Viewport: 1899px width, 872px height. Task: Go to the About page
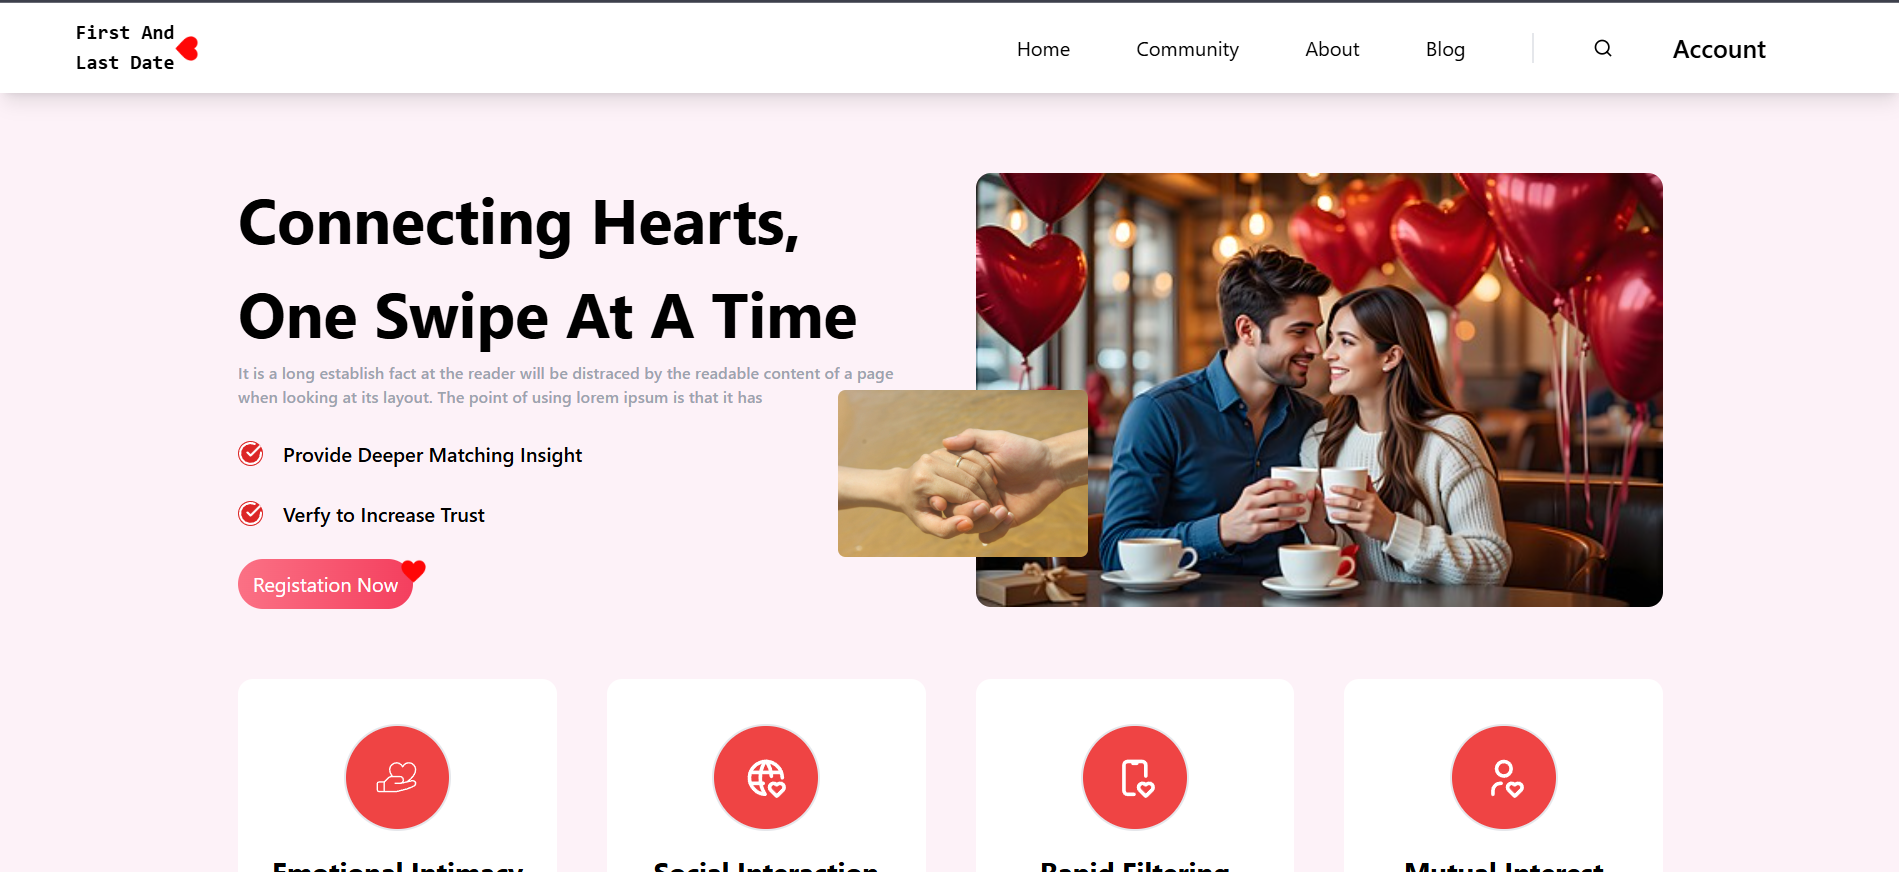click(1332, 49)
